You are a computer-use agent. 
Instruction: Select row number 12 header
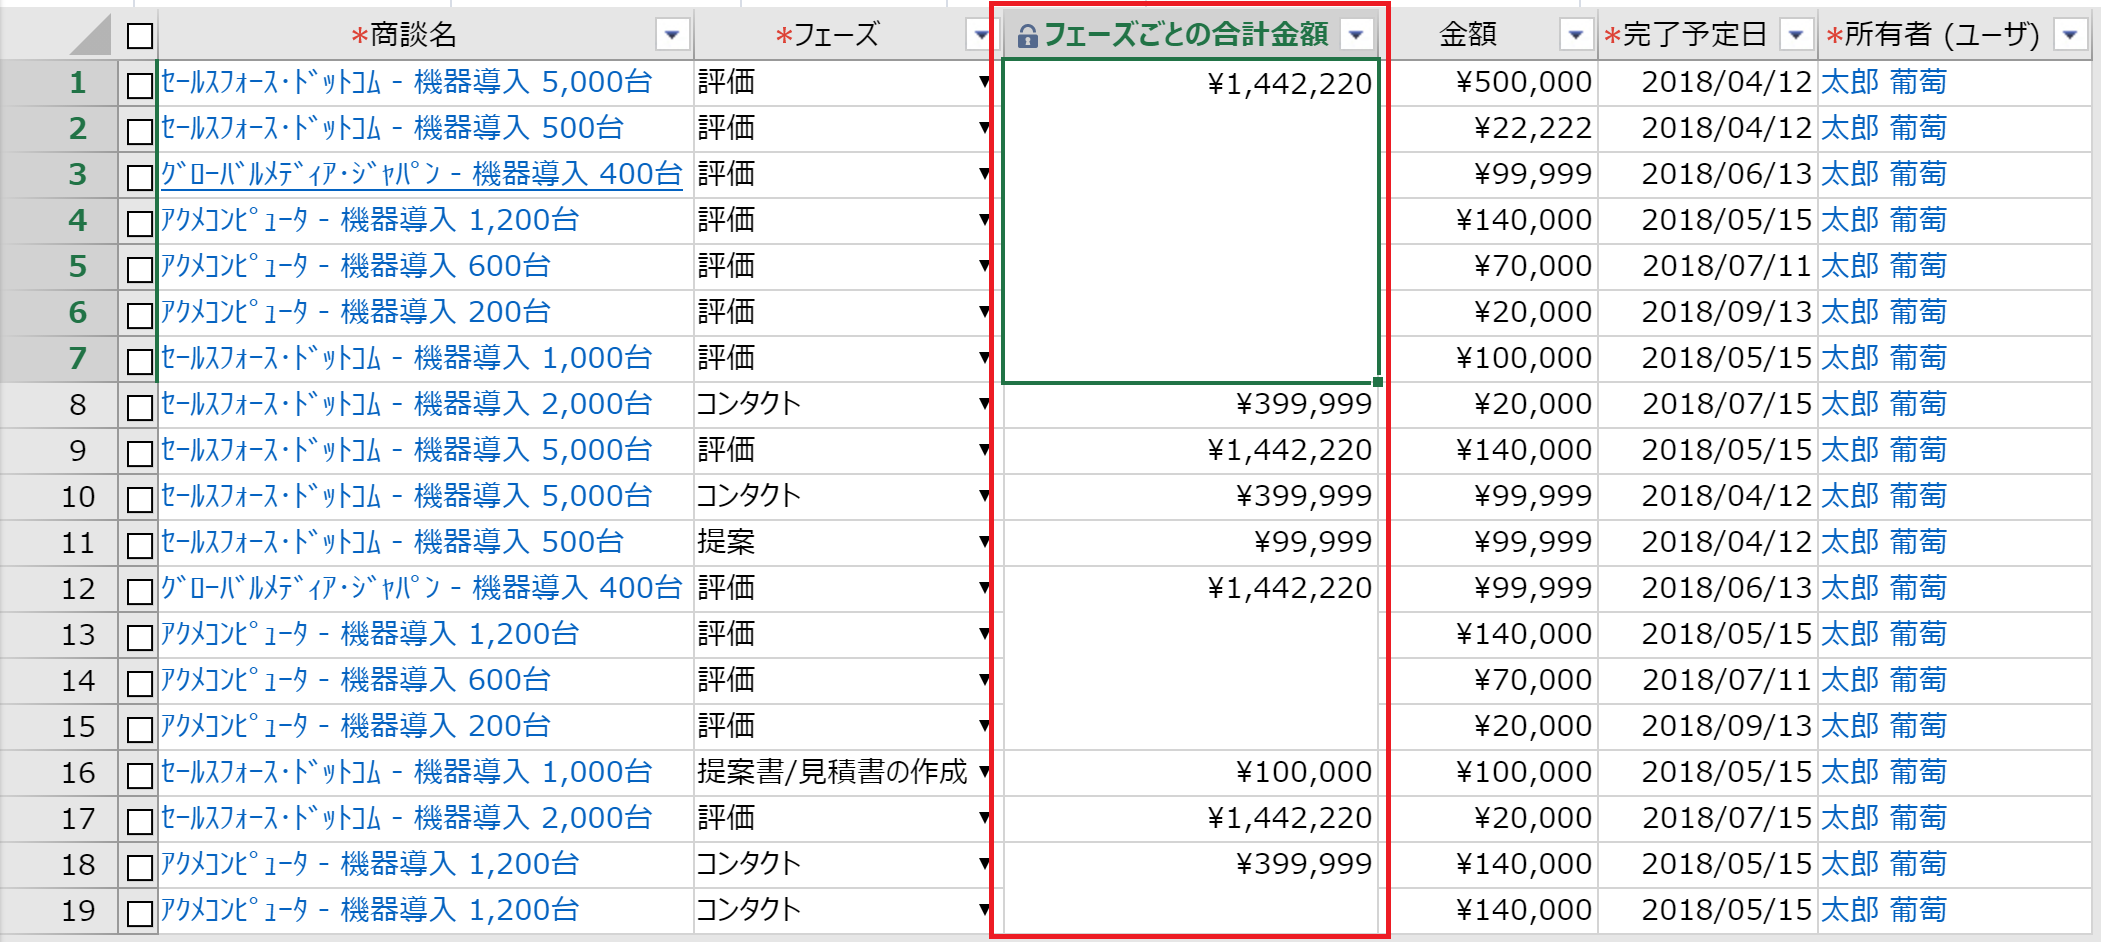[x=60, y=589]
